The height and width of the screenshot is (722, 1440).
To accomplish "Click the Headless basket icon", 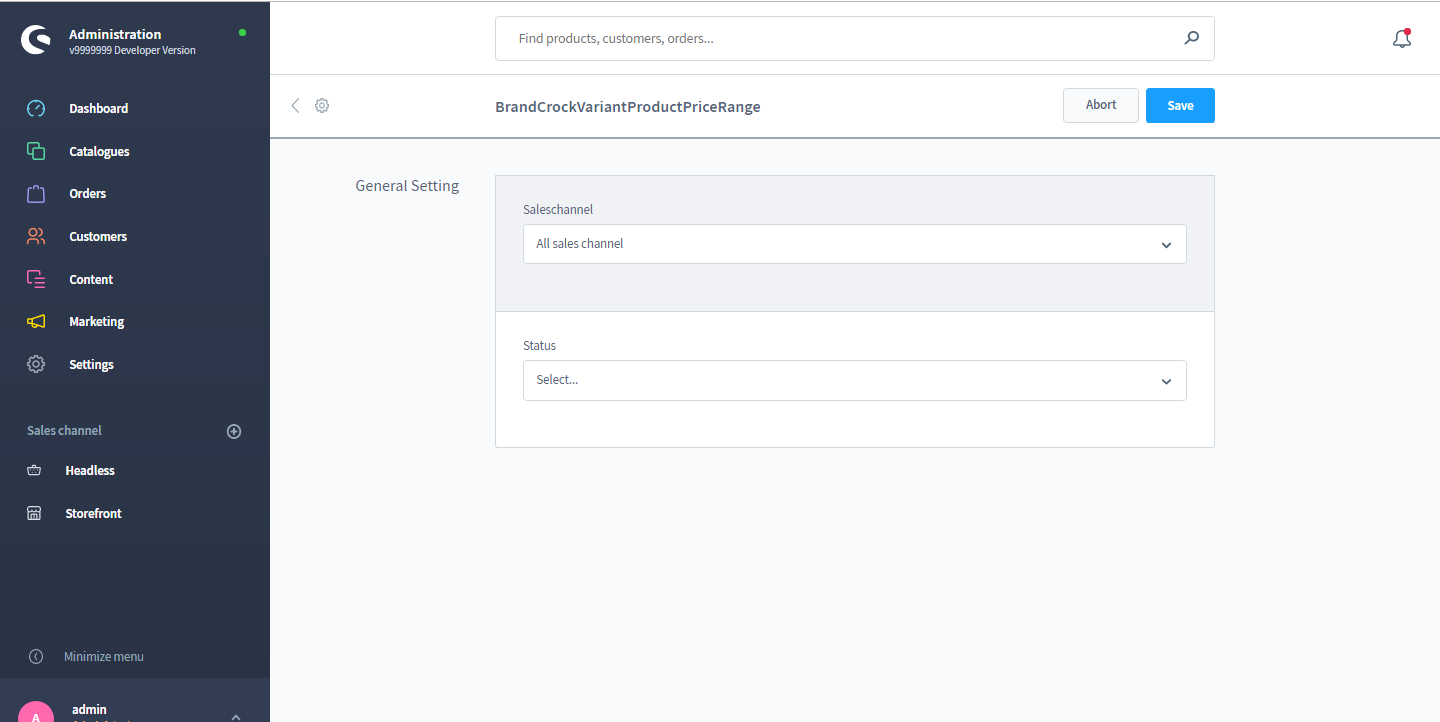I will [x=34, y=470].
